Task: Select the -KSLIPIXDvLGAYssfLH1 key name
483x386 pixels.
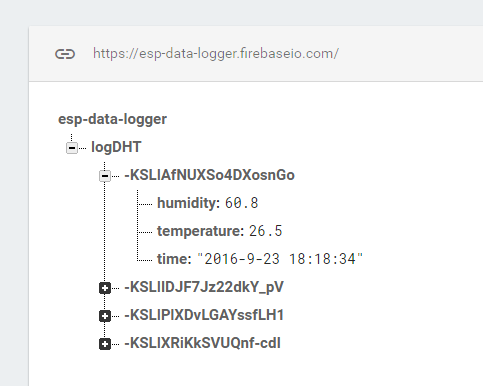Action: tap(204, 315)
